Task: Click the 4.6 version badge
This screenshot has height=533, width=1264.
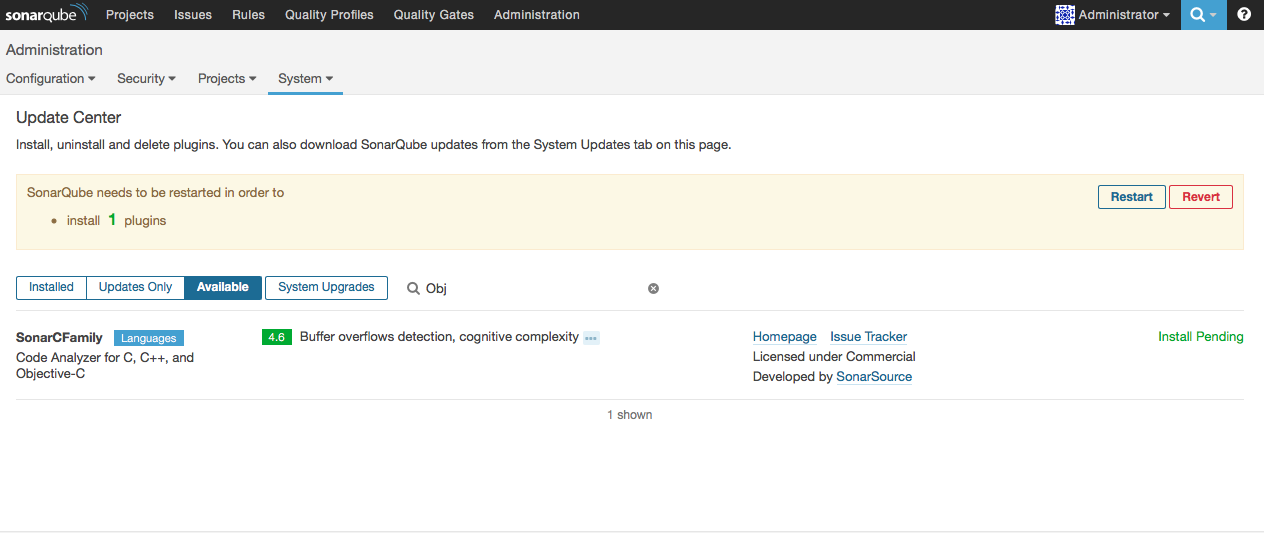Action: coord(277,337)
